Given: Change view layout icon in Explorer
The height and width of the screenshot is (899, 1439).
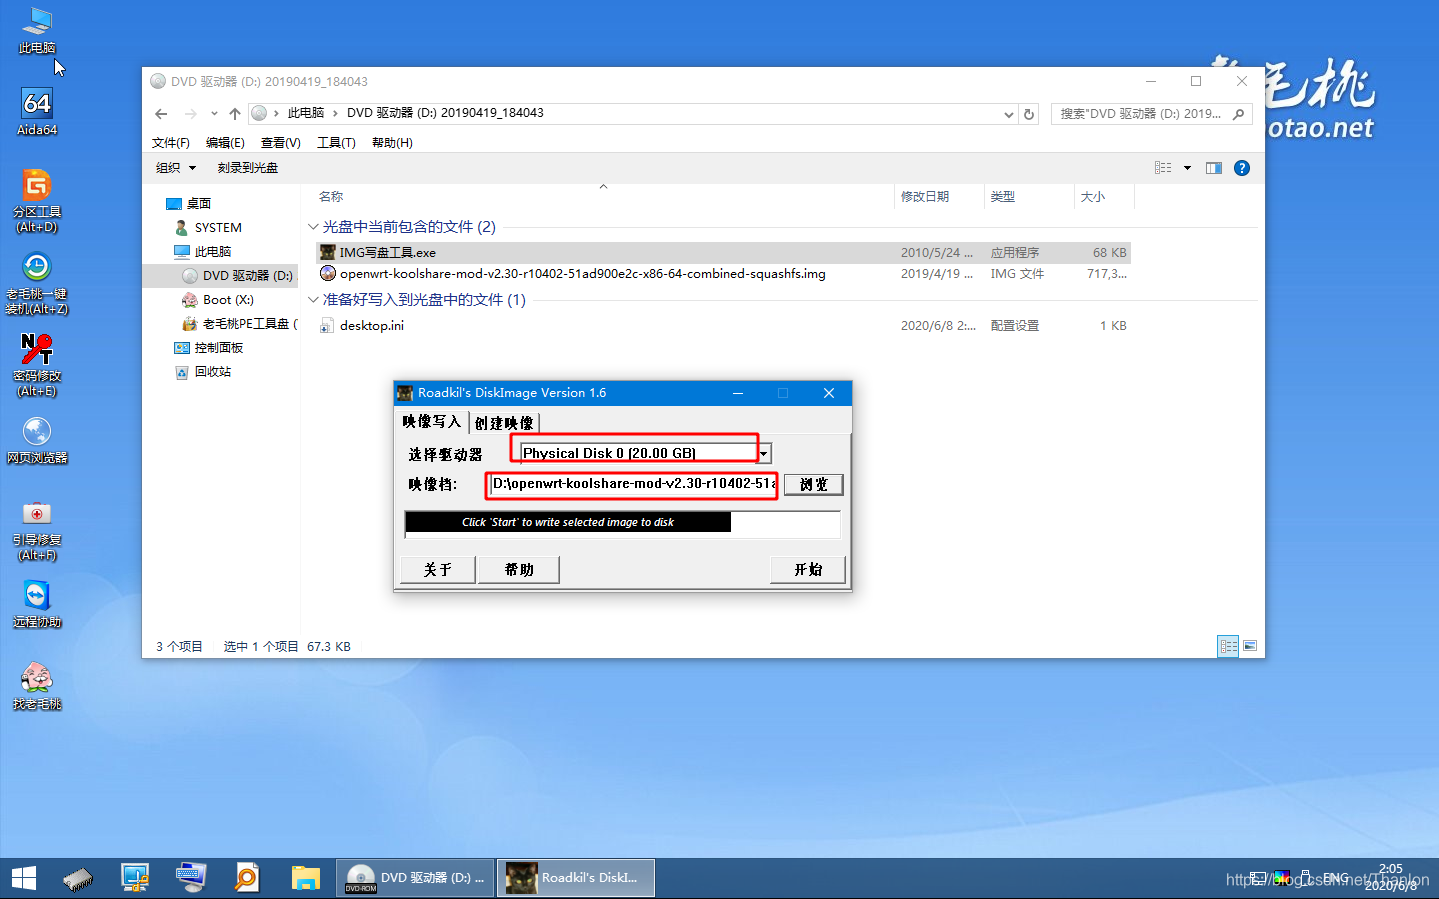Looking at the screenshot, I should pos(1163,168).
